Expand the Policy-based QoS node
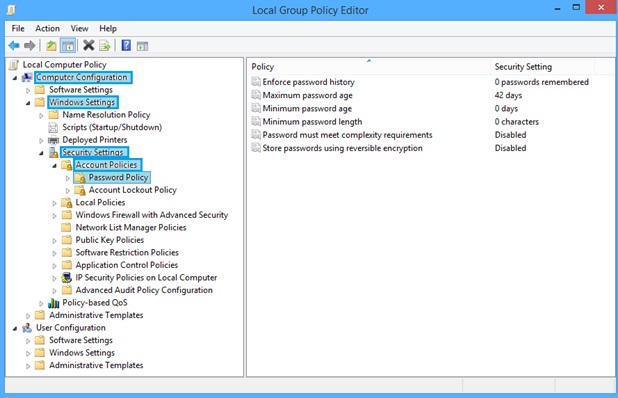Image resolution: width=618 pixels, height=398 pixels. pyautogui.click(x=41, y=303)
